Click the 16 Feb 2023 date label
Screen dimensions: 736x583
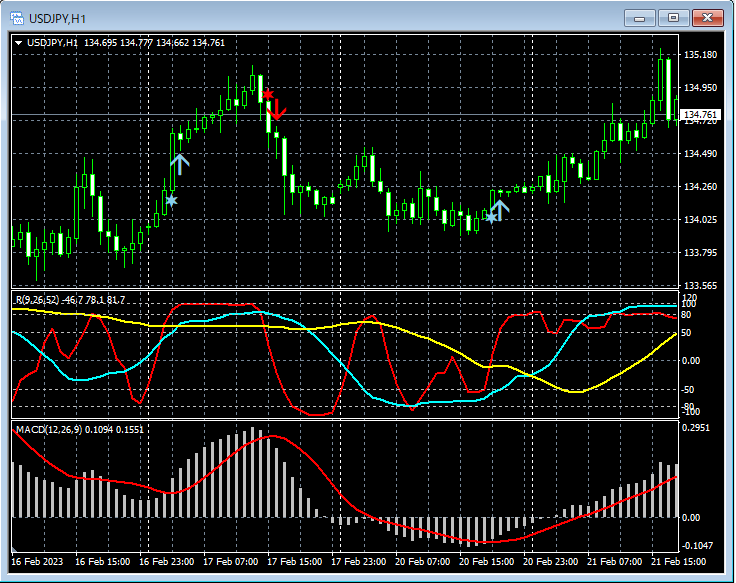37,561
